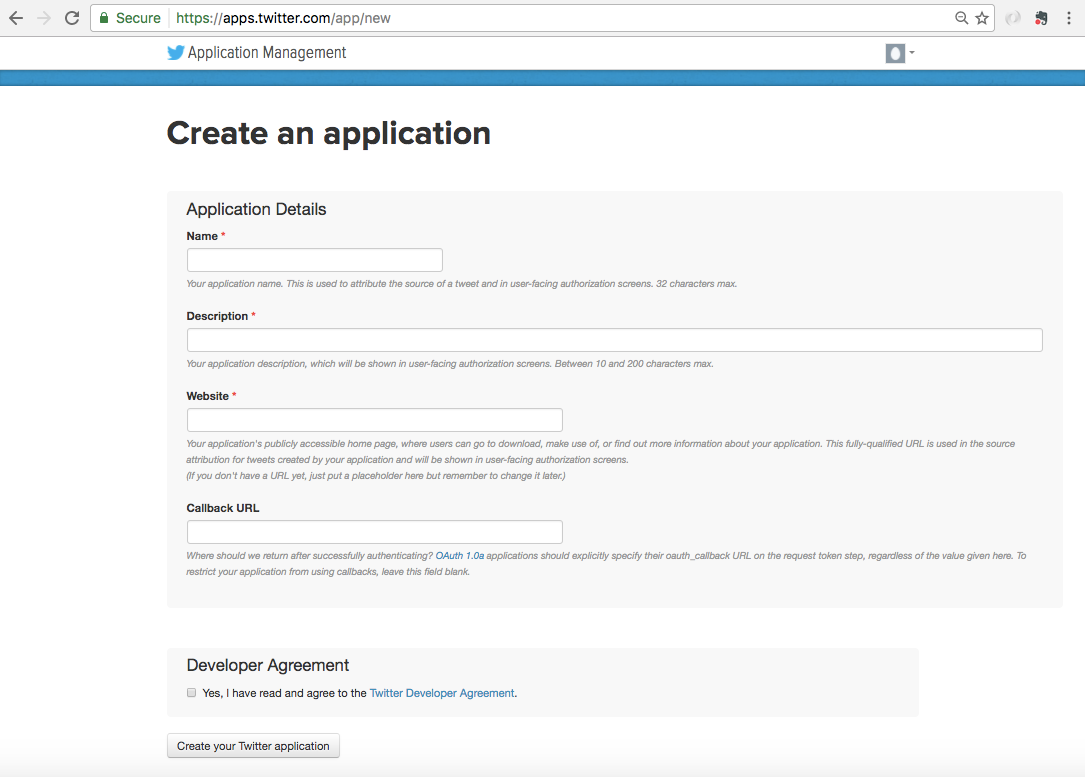Click the Application Management header title
1085x777 pixels.
coord(267,53)
